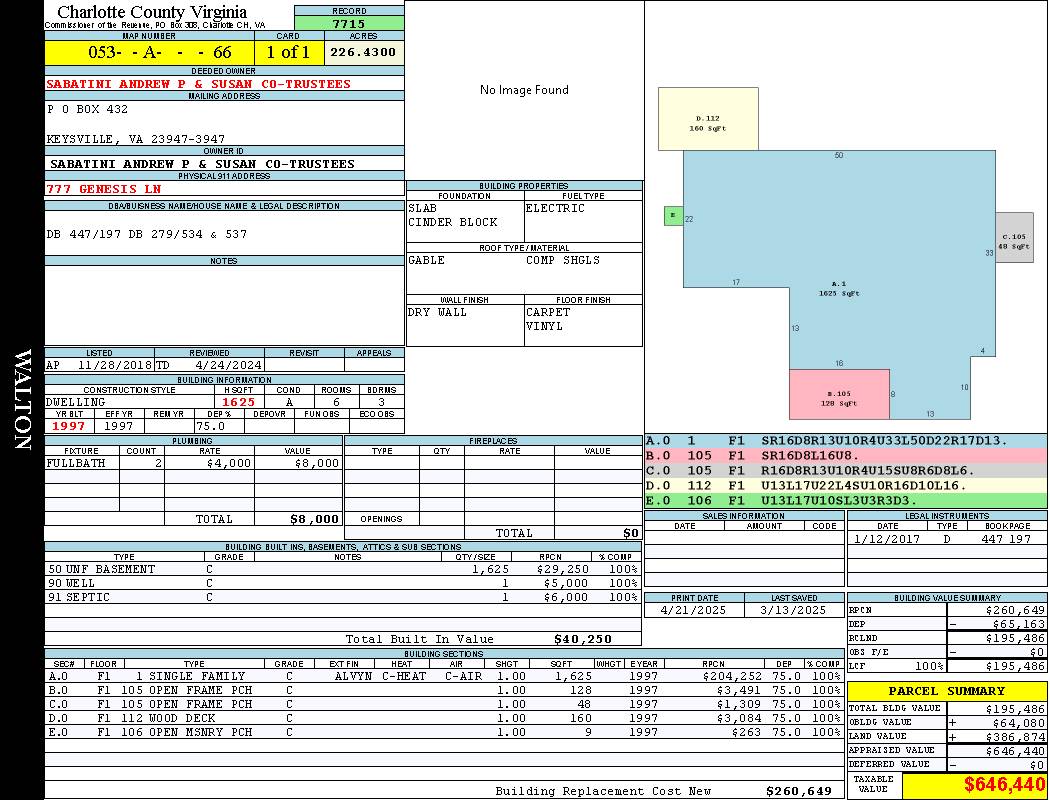Click floor finish 'CARPET'

[x=548, y=313]
